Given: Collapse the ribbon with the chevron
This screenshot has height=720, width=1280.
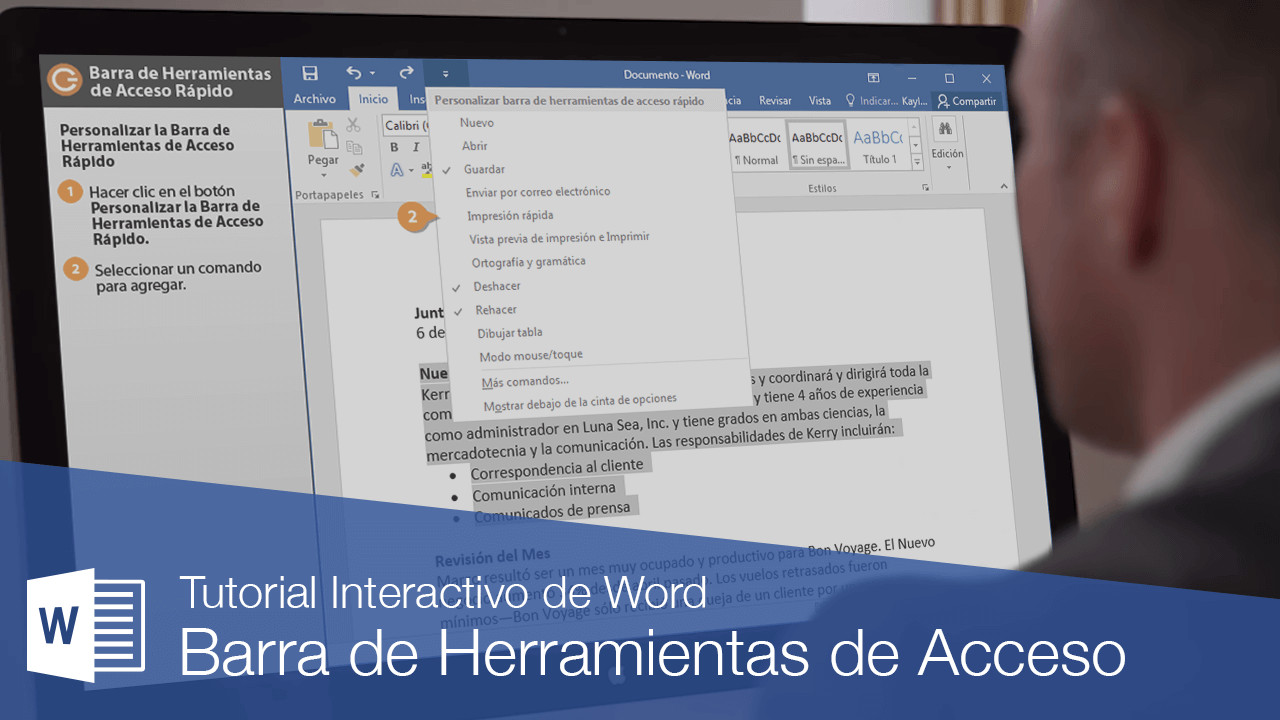Looking at the screenshot, I should 1004,187.
